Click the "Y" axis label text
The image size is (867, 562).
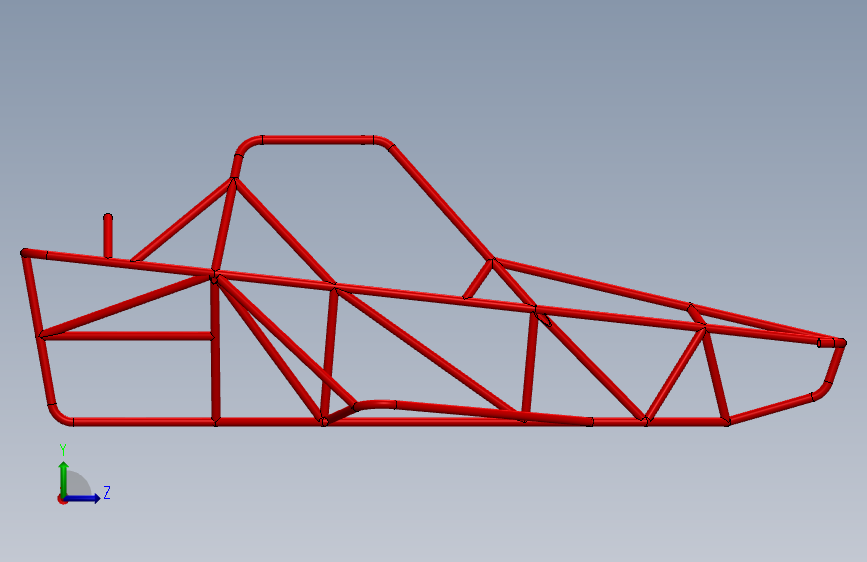click(63, 449)
